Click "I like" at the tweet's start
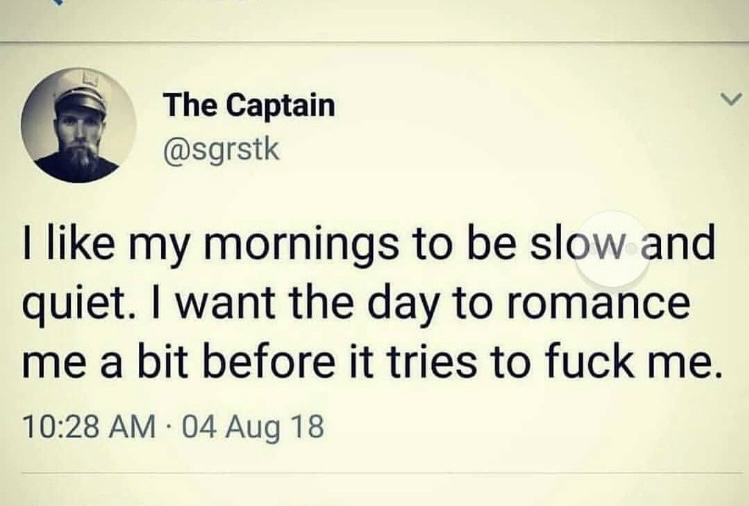This screenshot has height=506, width=749. (59, 246)
